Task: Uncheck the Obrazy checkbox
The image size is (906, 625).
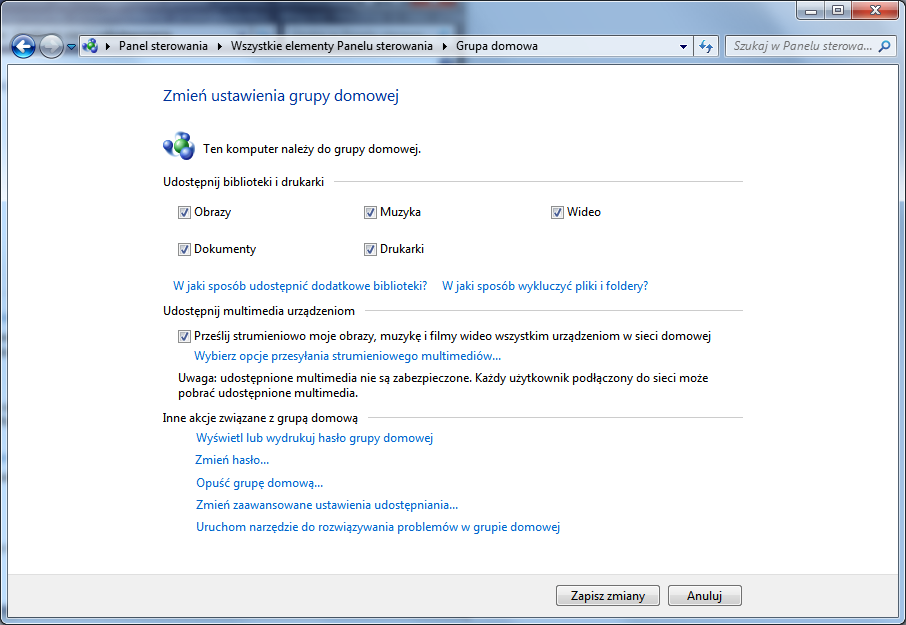Action: pos(184,213)
